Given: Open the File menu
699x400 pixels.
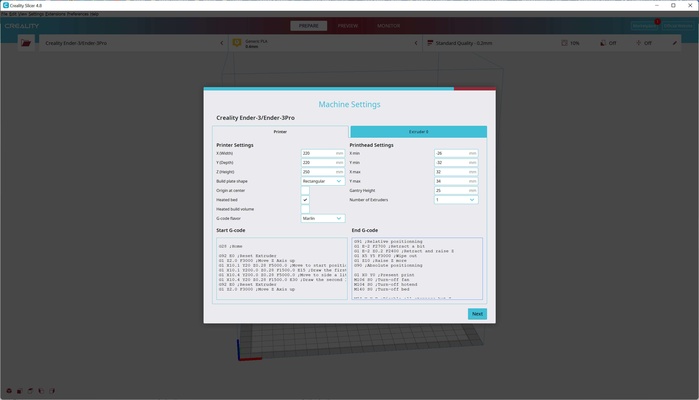Looking at the screenshot, I should click(x=4, y=14).
